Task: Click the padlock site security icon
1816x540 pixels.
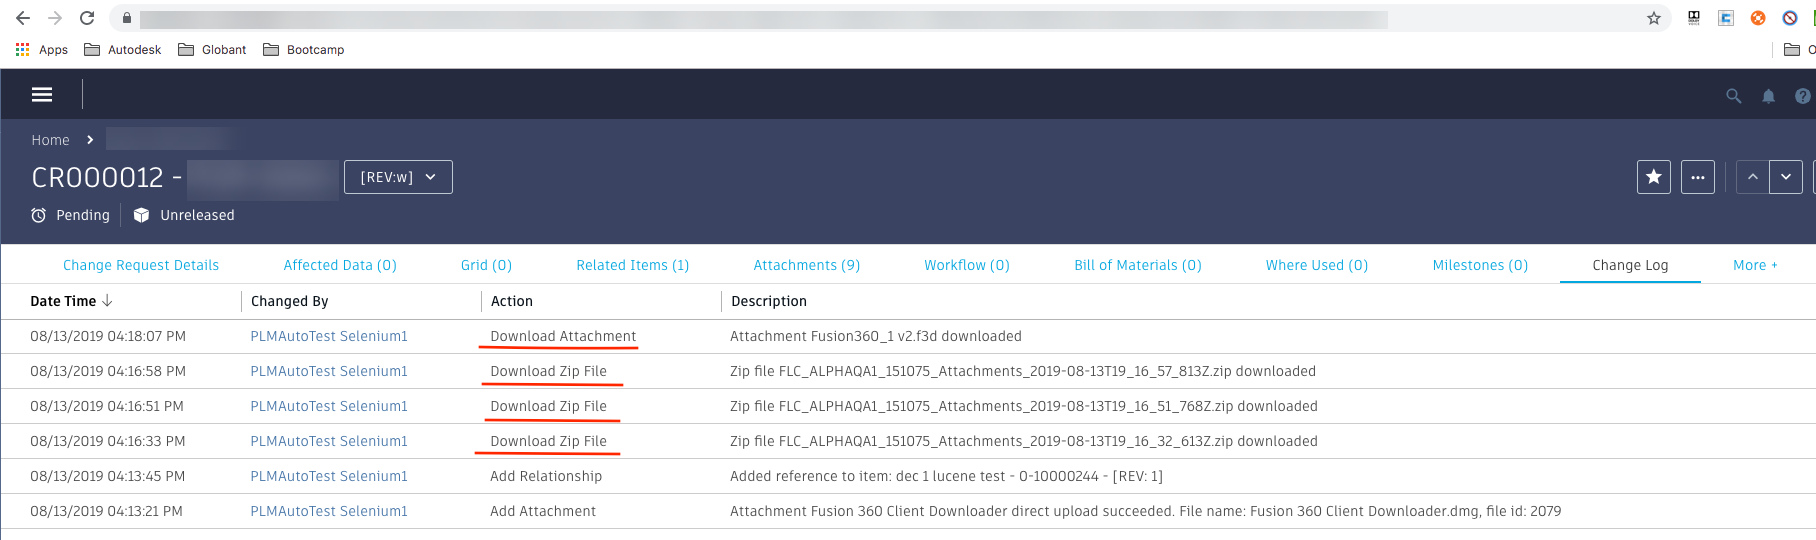Action: (x=127, y=18)
